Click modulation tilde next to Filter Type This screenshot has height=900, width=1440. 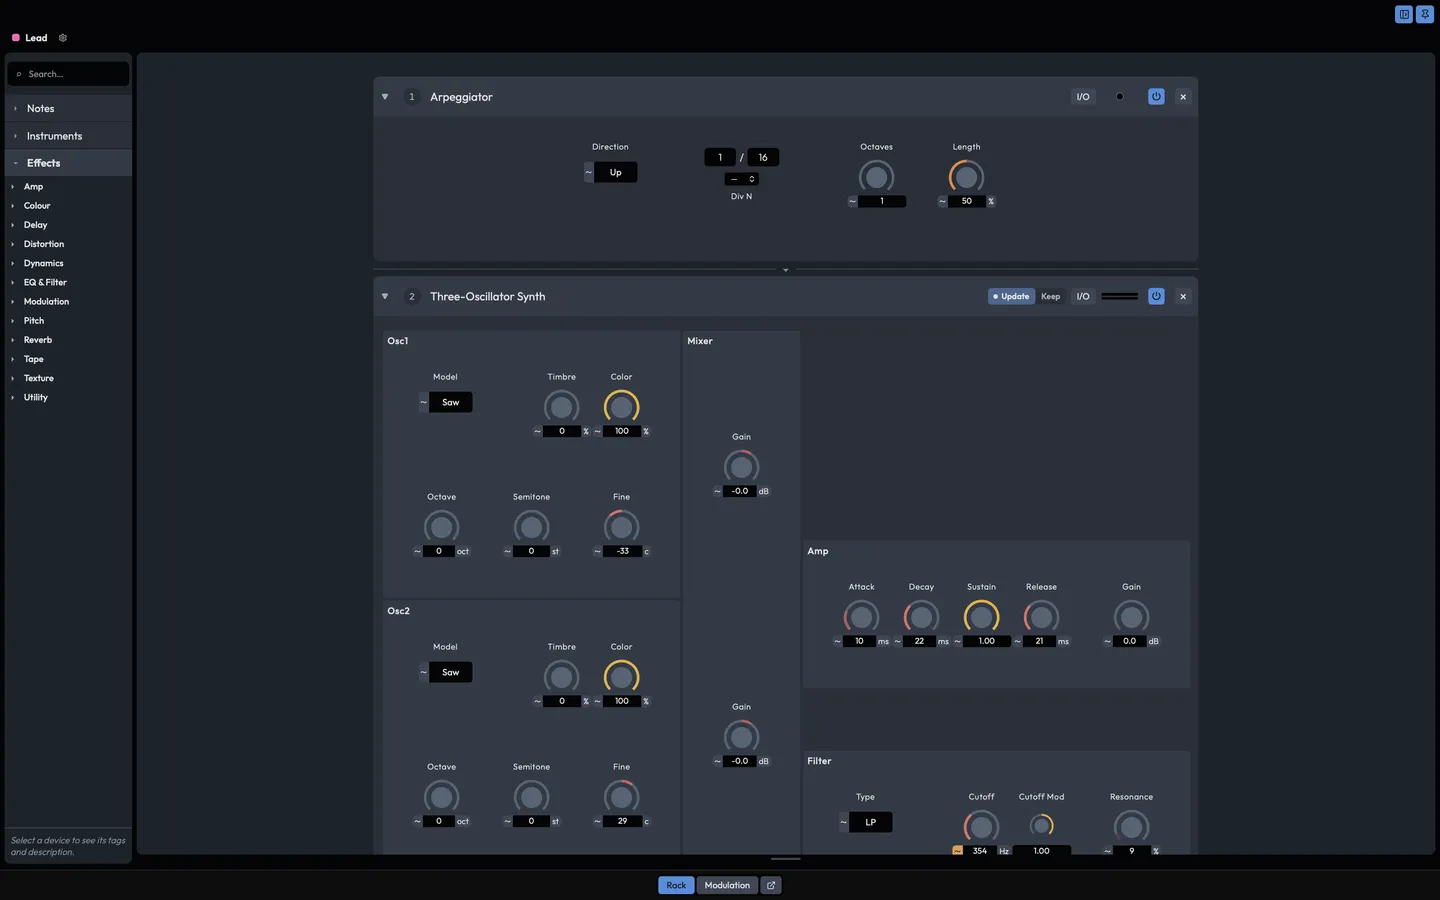[x=843, y=822]
